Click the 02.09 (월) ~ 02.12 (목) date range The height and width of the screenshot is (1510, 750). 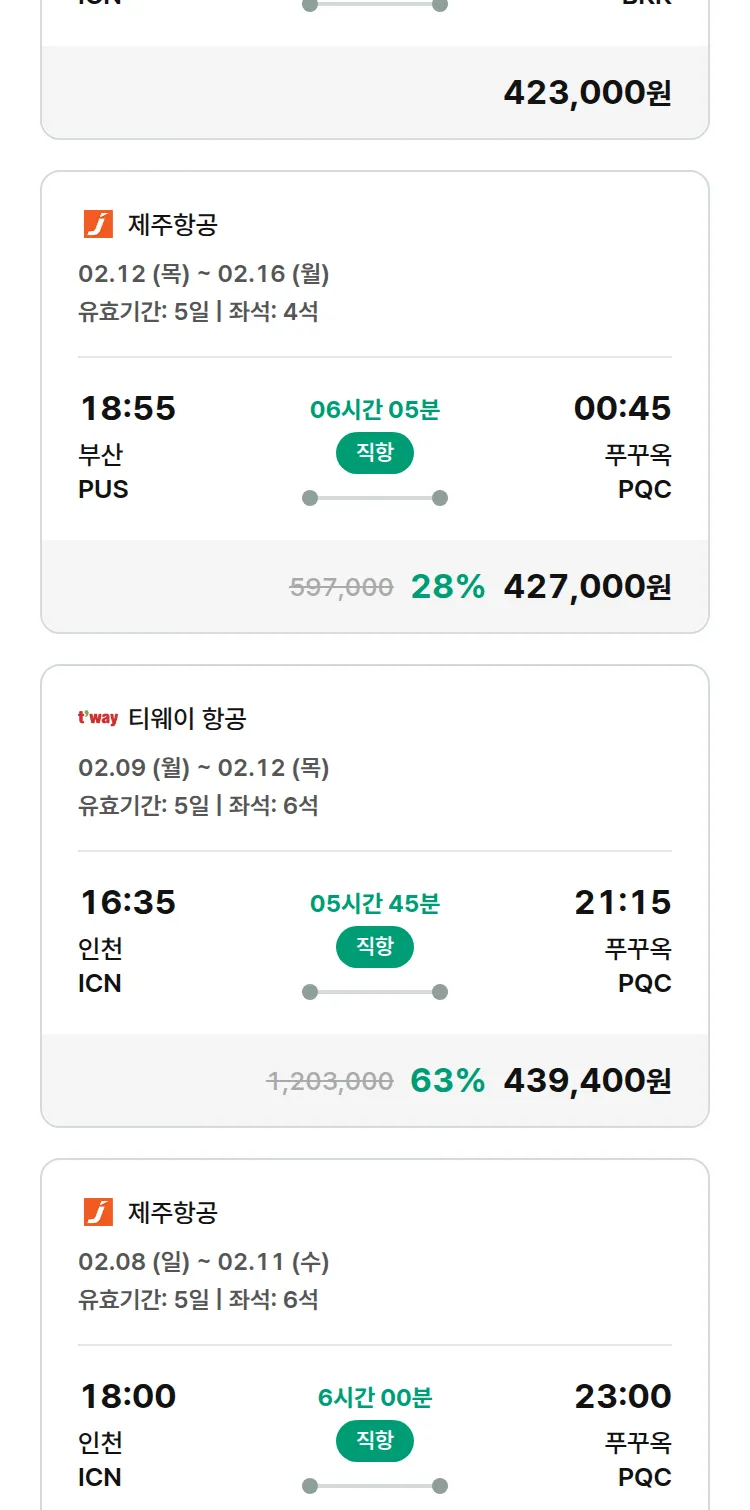(204, 767)
